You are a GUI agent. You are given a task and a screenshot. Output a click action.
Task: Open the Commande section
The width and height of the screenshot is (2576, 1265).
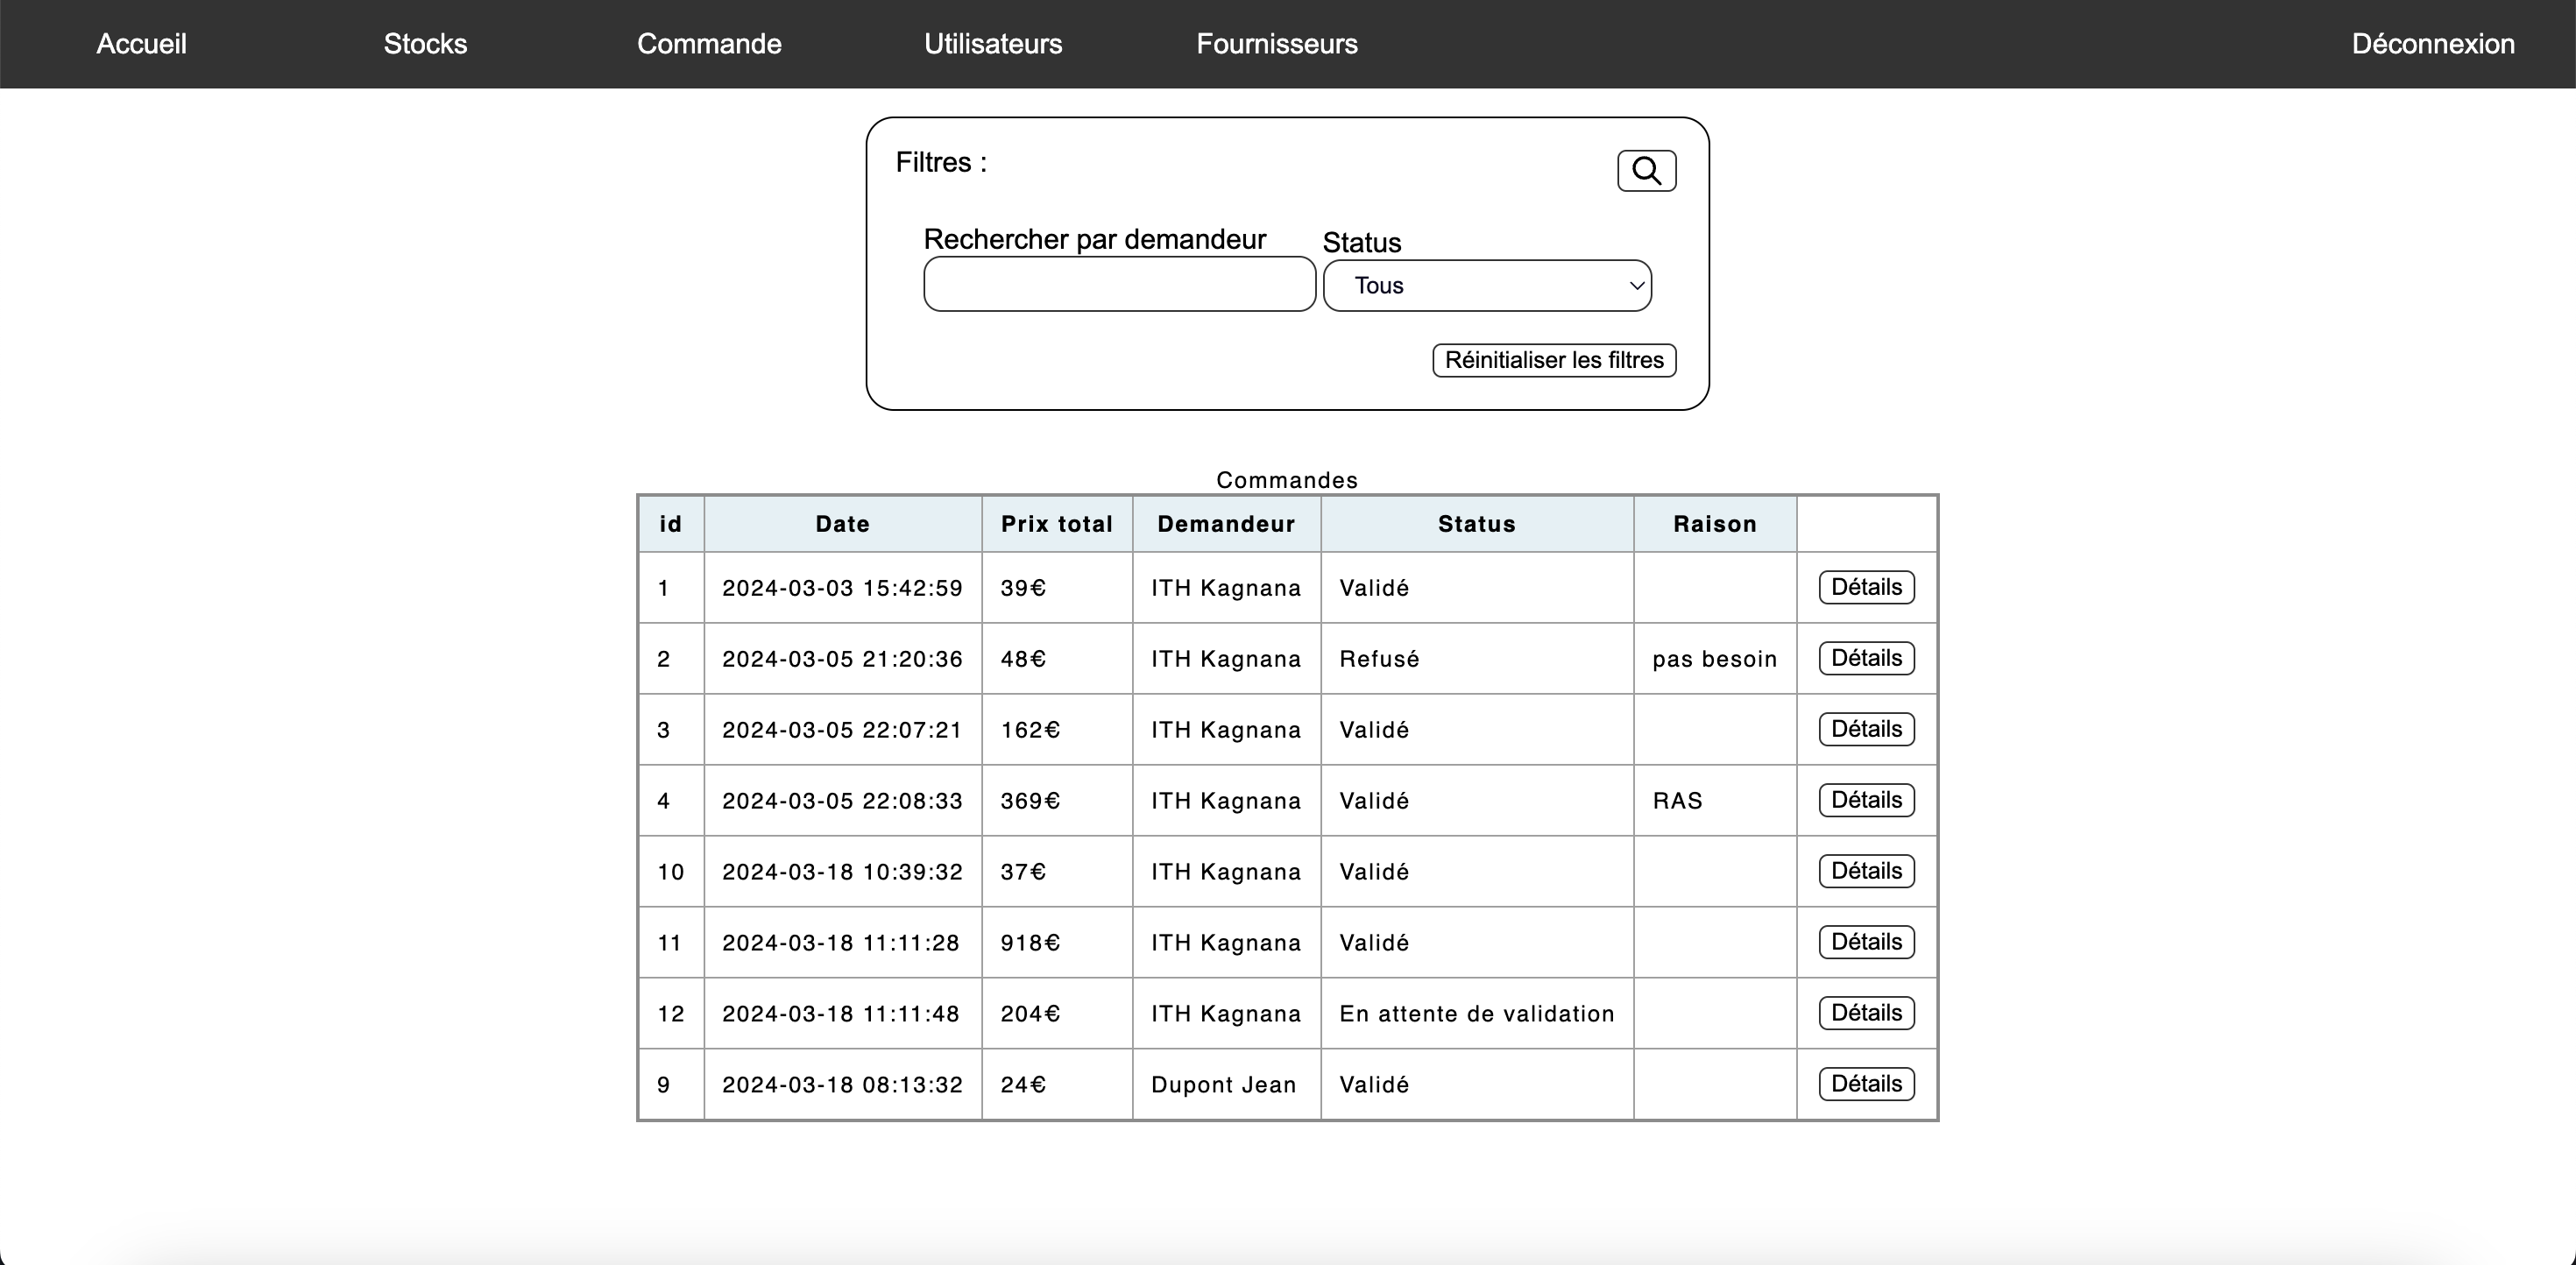[709, 44]
